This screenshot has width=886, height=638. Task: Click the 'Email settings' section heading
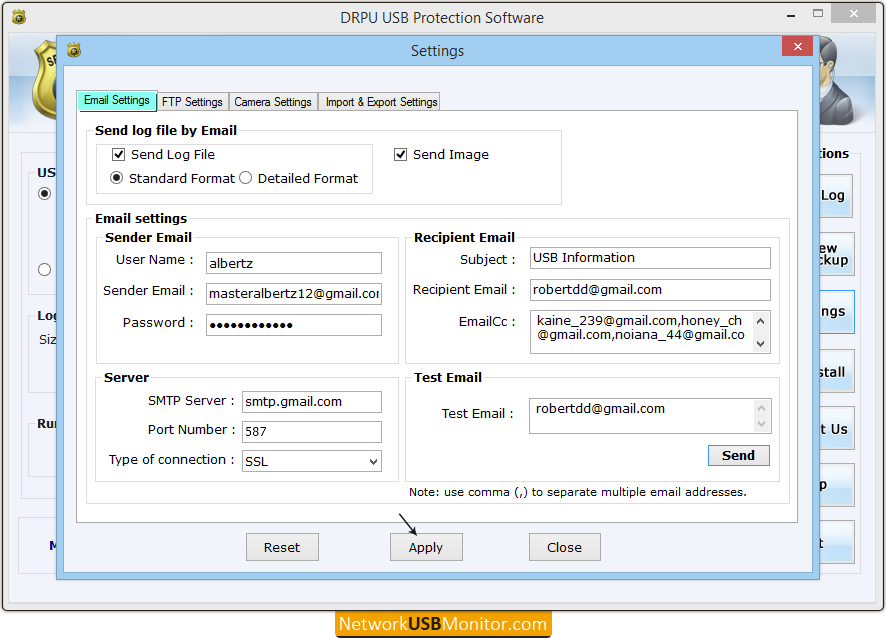141,218
